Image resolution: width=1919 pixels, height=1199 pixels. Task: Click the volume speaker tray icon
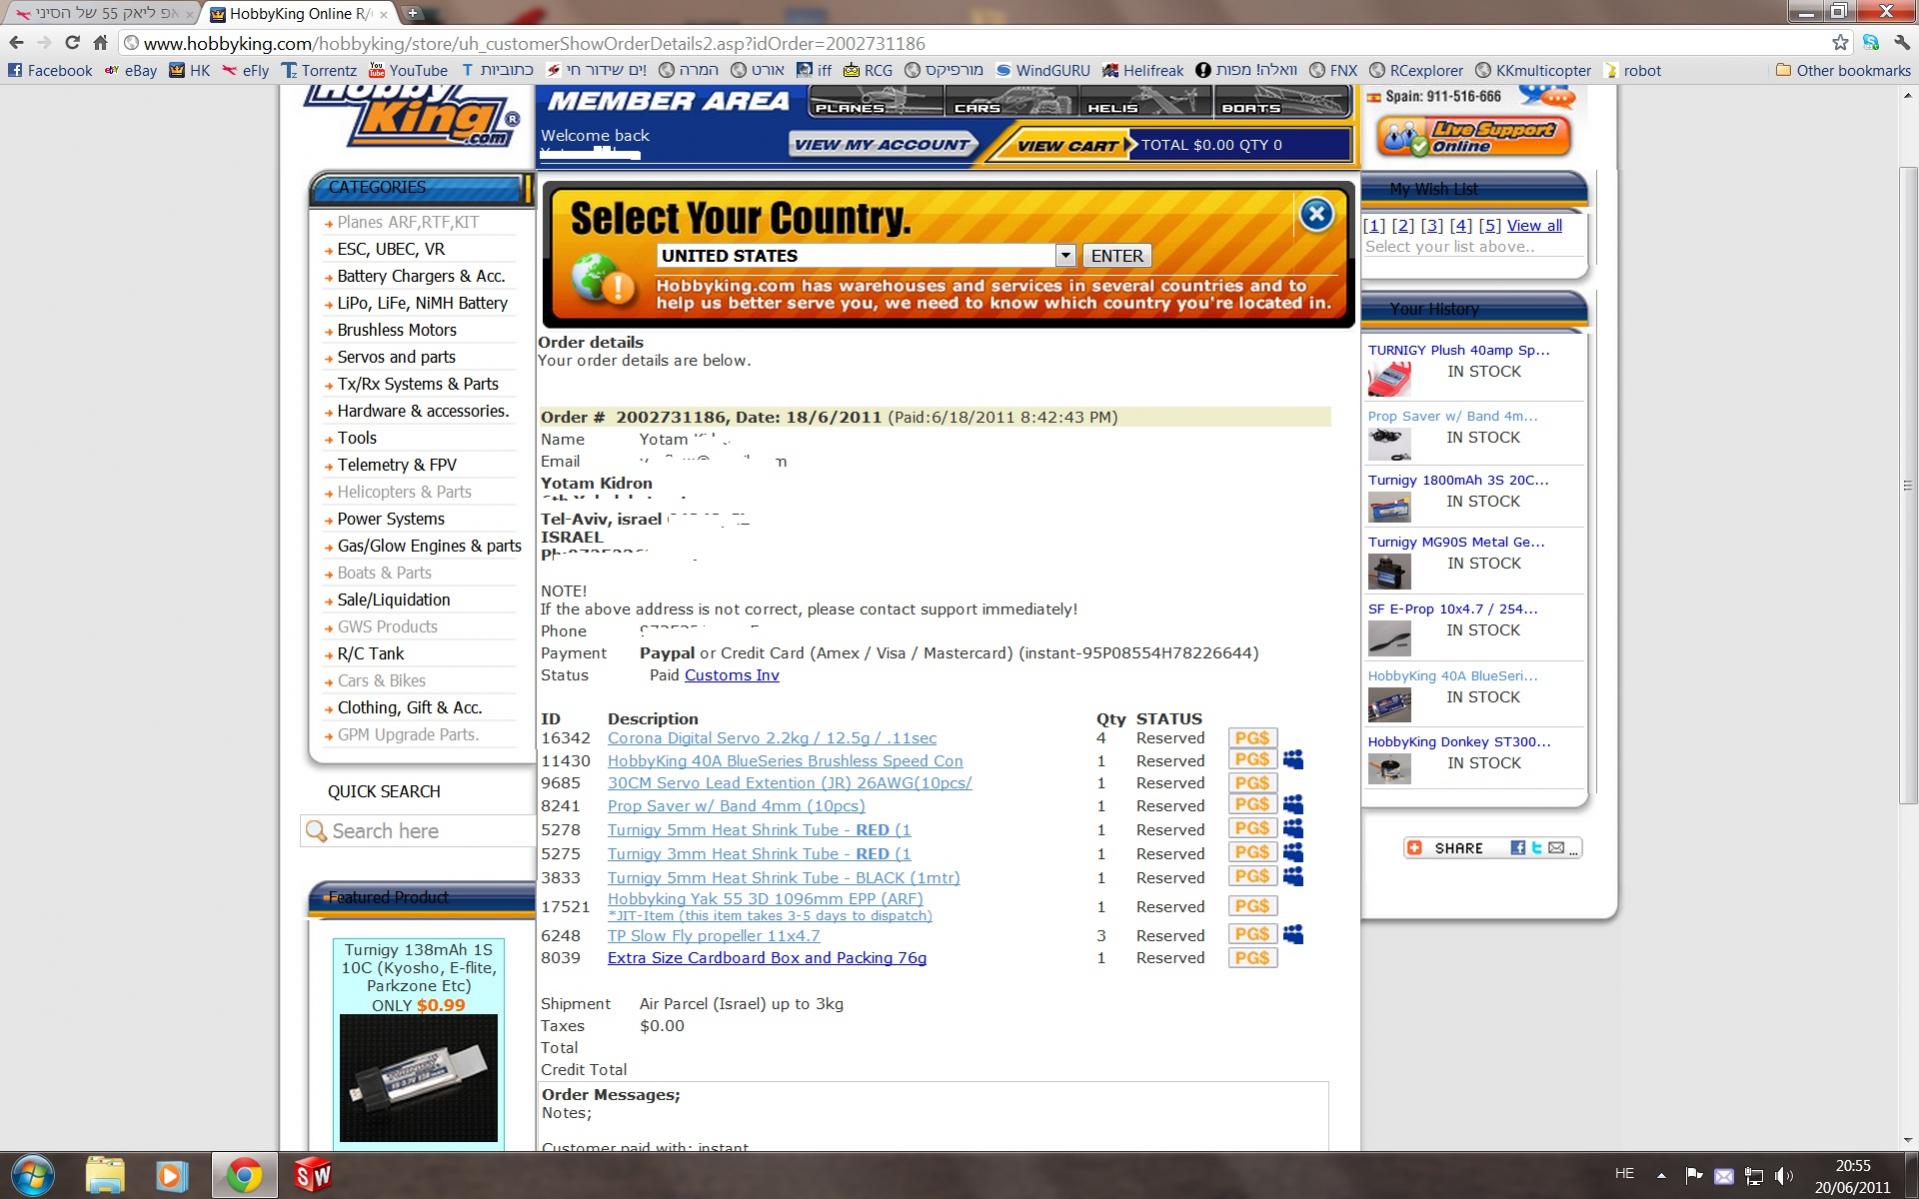click(x=1784, y=1176)
